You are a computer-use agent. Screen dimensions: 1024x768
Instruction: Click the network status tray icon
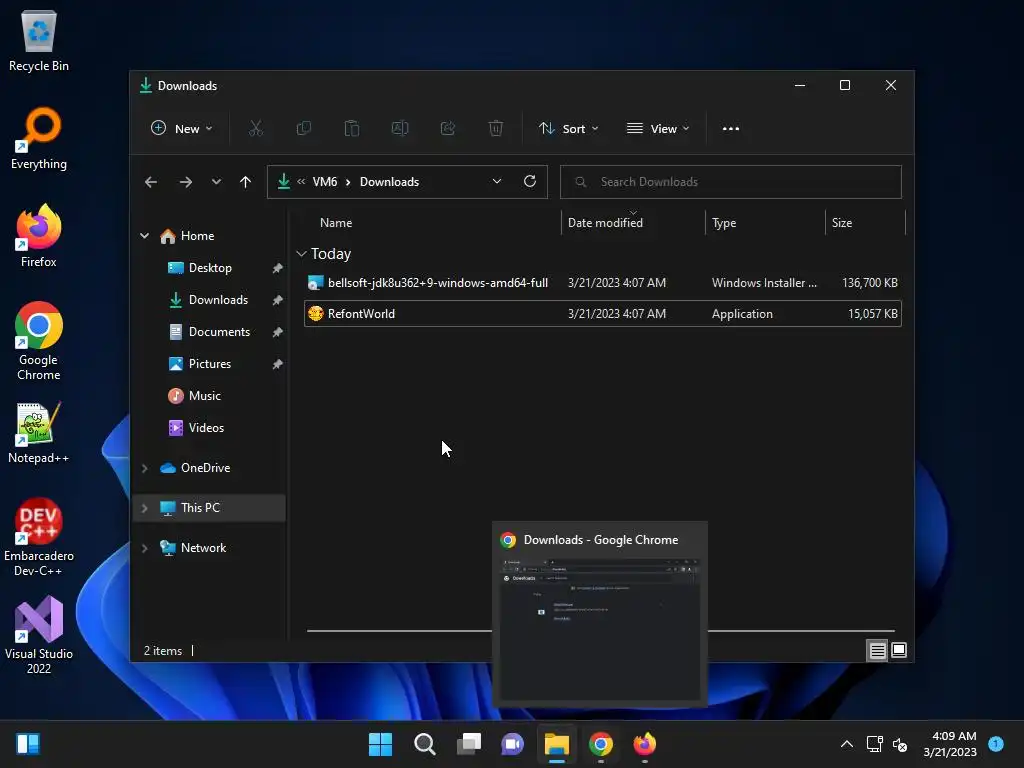[x=874, y=744]
